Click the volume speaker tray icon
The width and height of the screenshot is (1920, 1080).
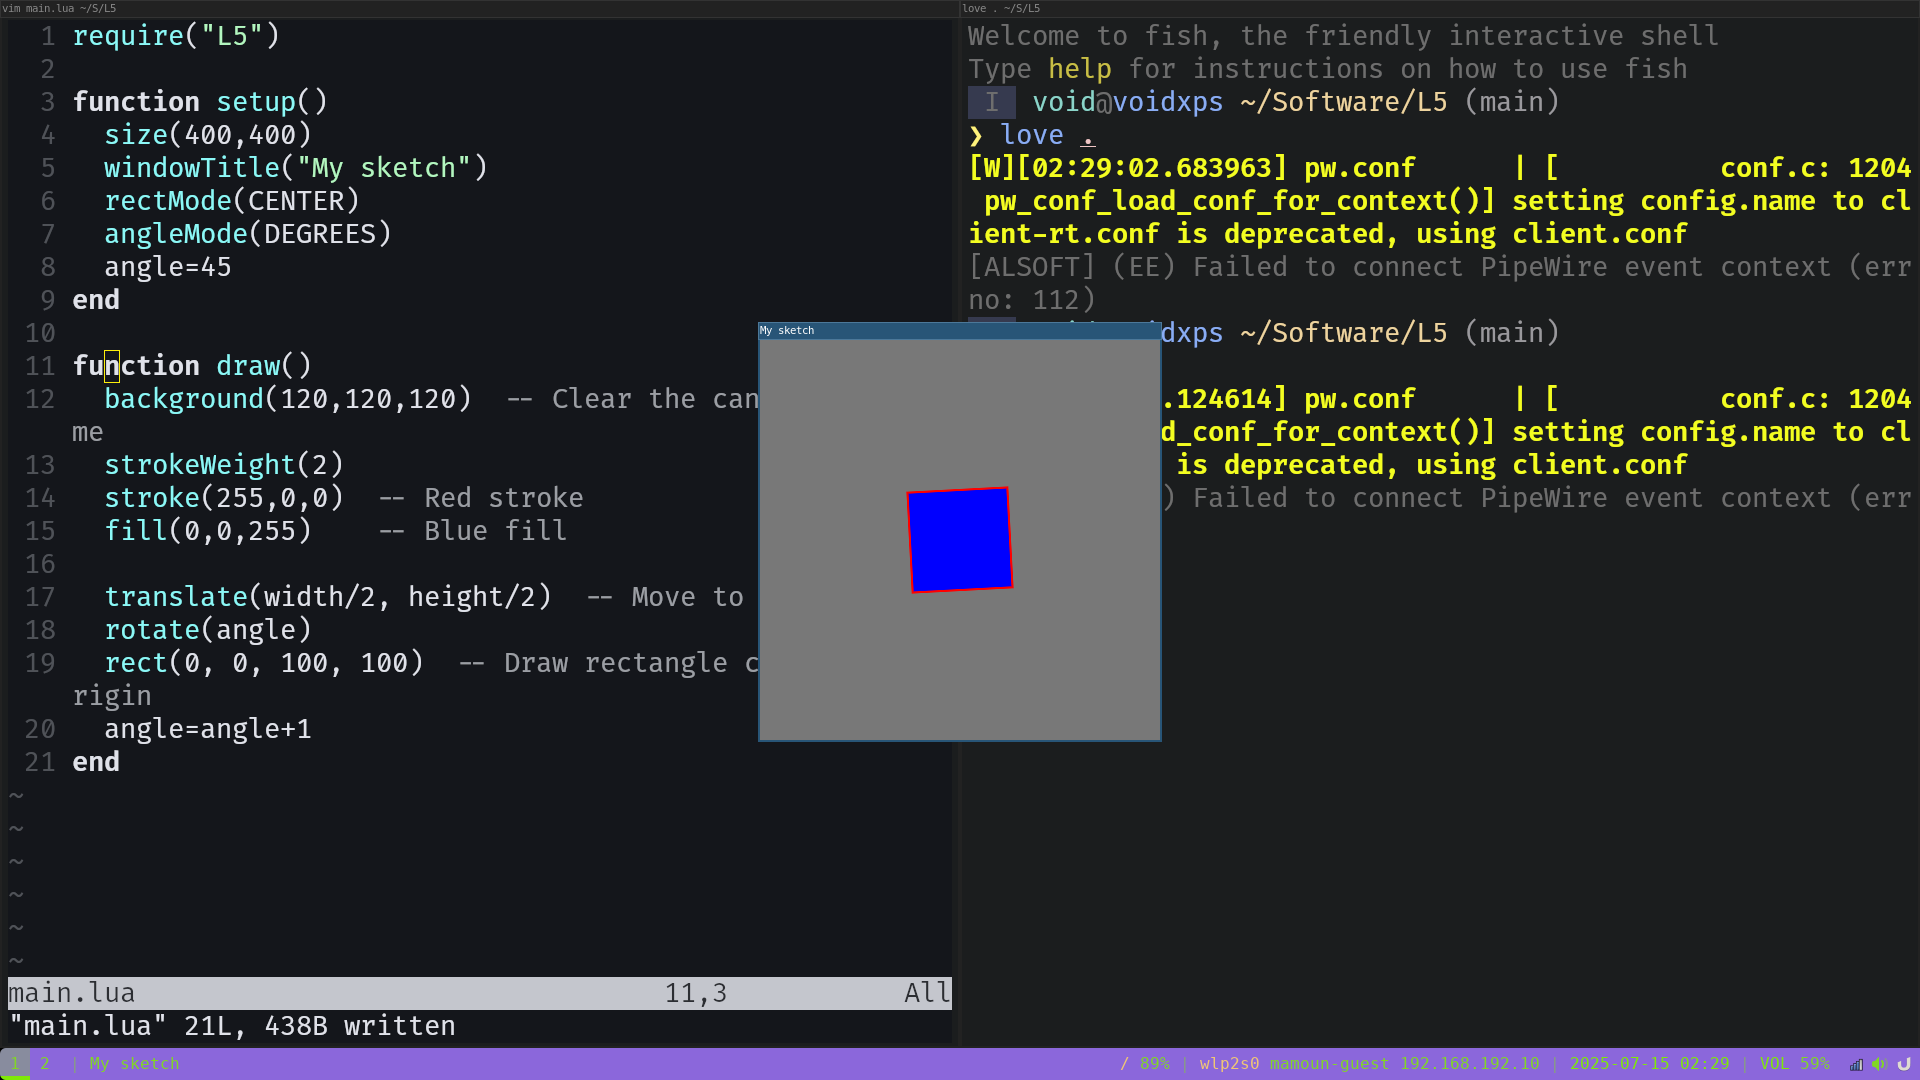[1879, 1064]
